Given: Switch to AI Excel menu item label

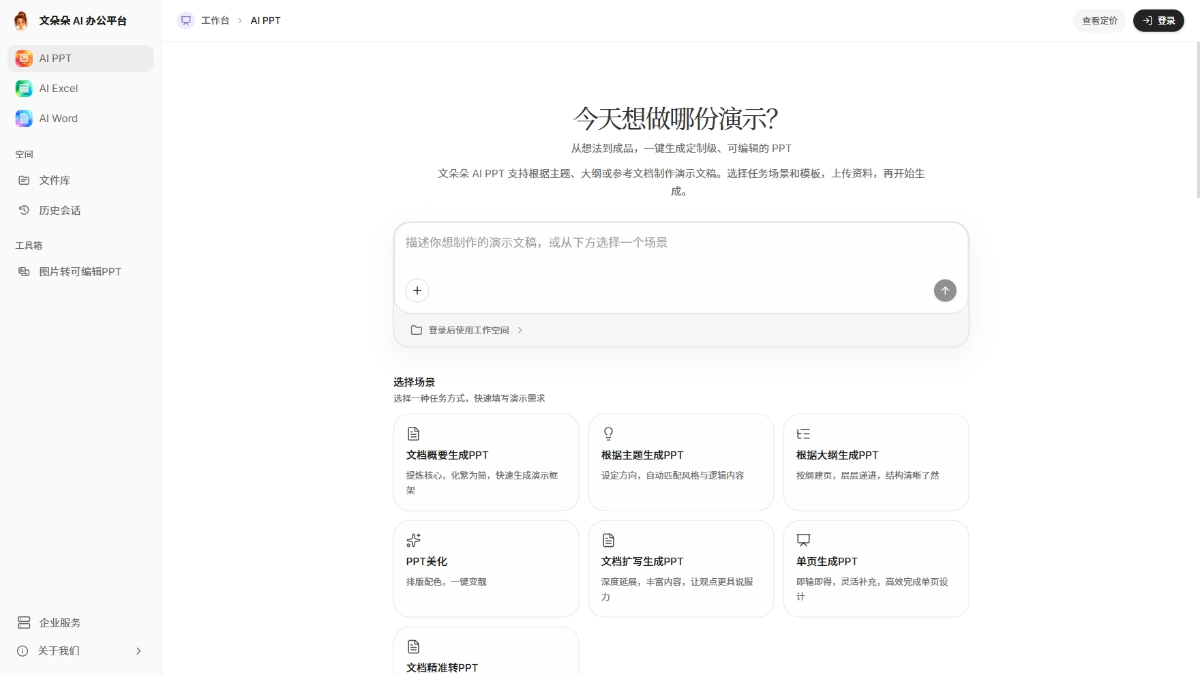Looking at the screenshot, I should (58, 88).
